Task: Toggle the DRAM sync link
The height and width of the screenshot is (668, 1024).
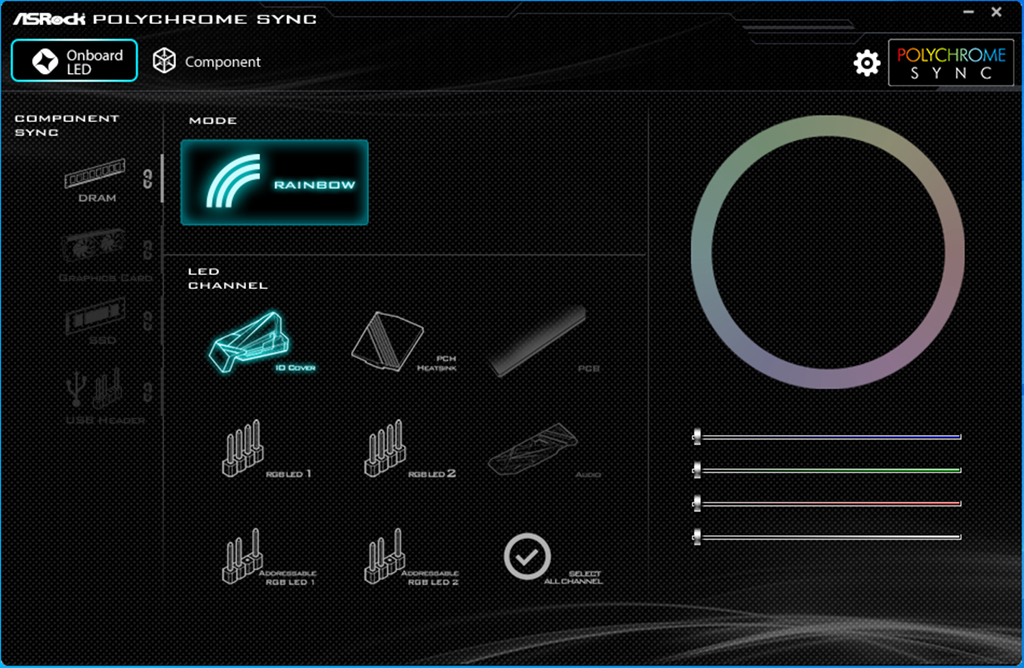Action: (x=148, y=178)
